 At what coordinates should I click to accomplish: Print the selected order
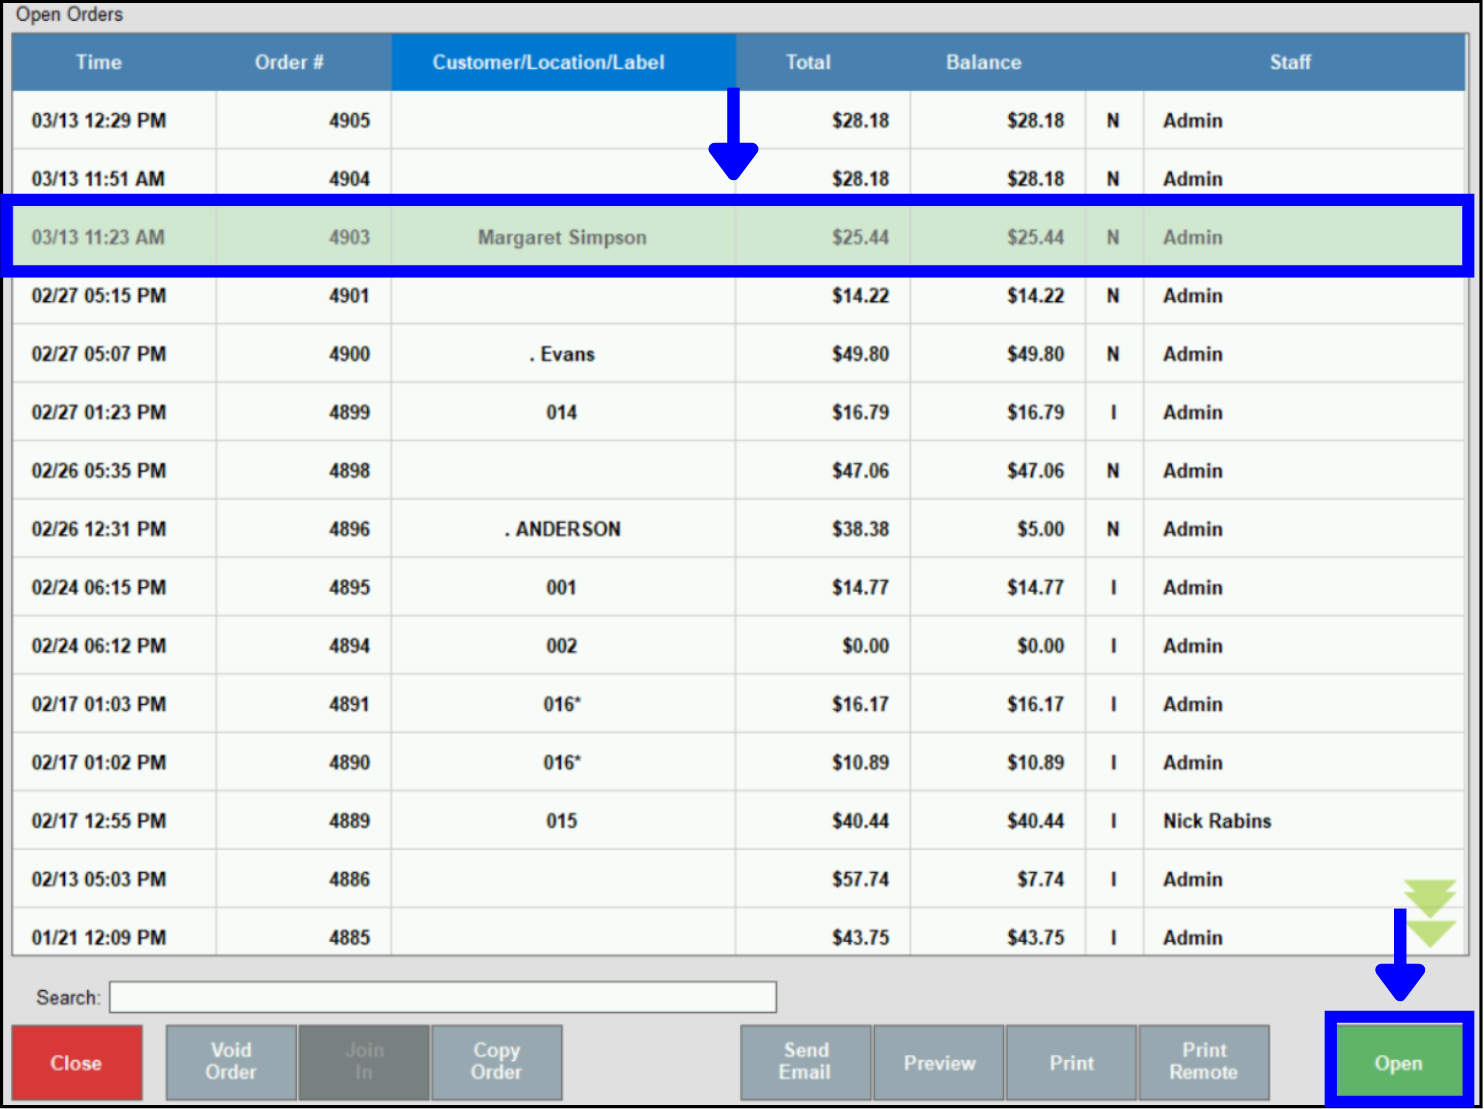point(1071,1062)
